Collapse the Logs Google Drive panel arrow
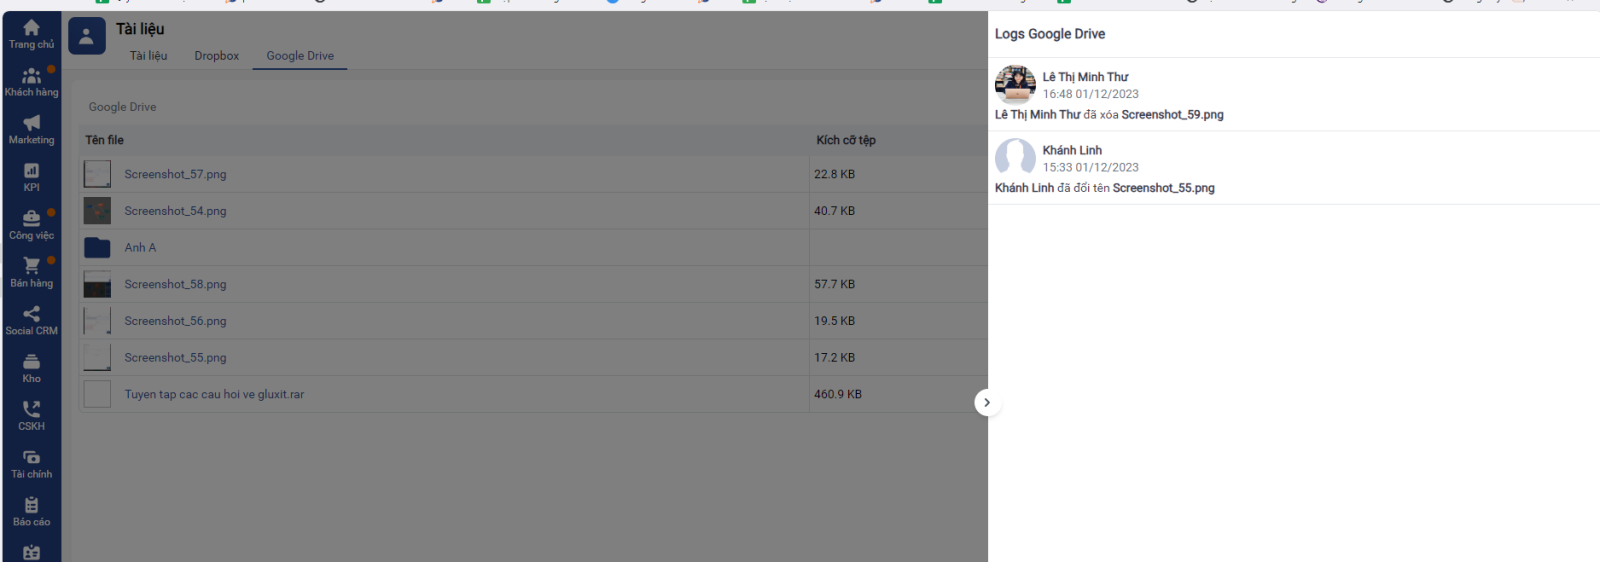 [x=987, y=402]
